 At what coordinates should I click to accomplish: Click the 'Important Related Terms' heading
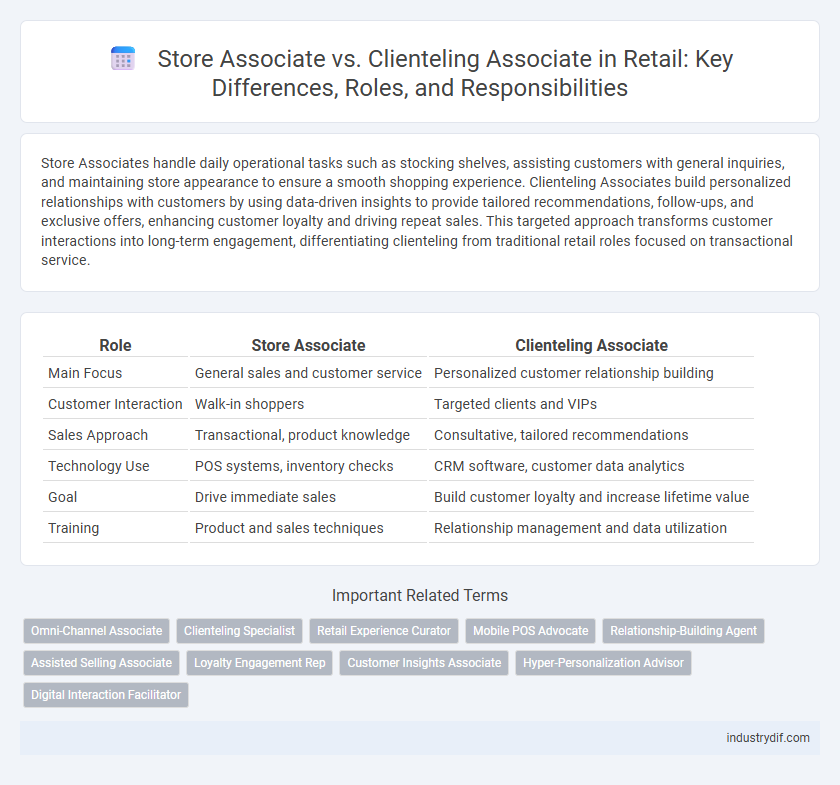[420, 595]
